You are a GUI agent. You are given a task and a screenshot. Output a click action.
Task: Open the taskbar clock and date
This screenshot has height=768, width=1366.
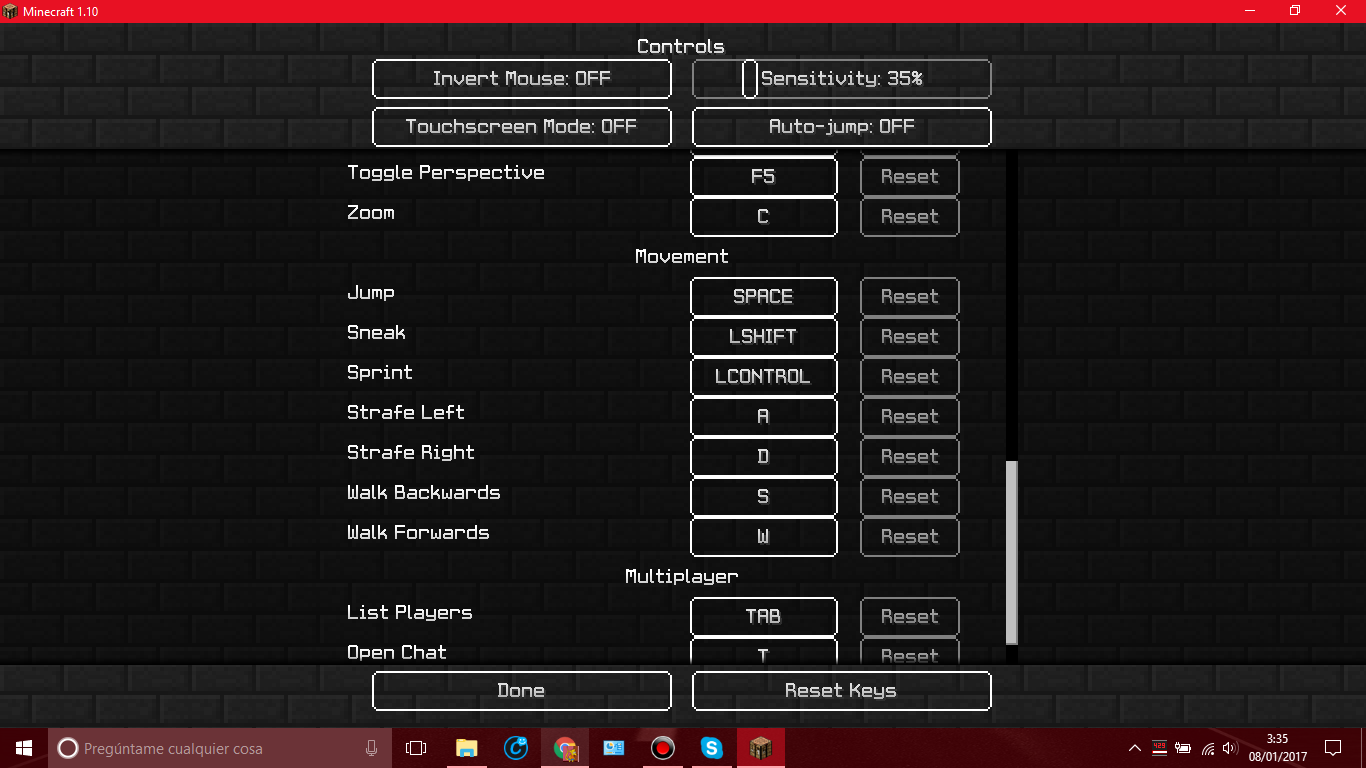[1277, 748]
